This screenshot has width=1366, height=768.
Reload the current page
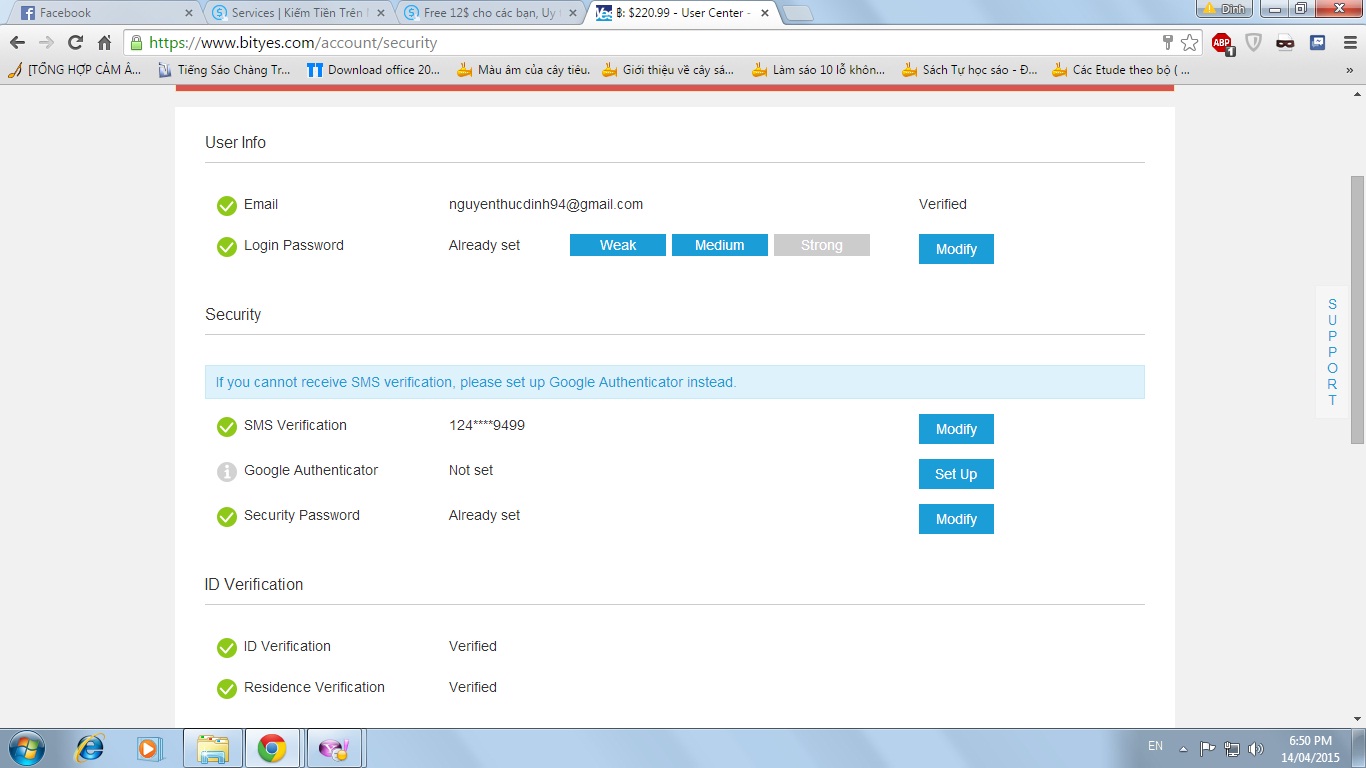point(75,43)
